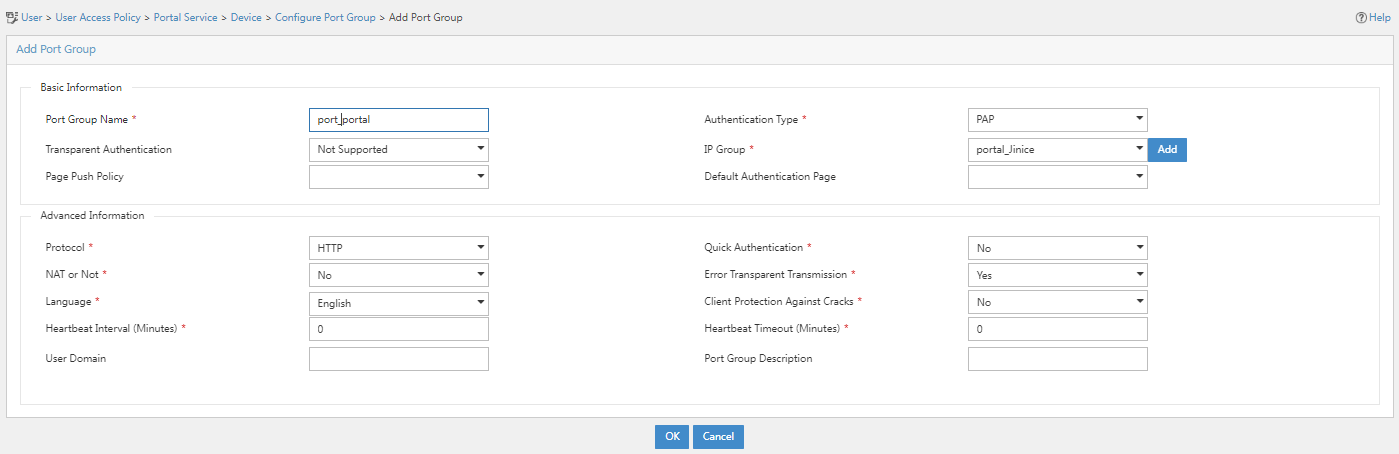
Task: Navigate to Configure Port Group breadcrumb
Action: pyautogui.click(x=325, y=18)
